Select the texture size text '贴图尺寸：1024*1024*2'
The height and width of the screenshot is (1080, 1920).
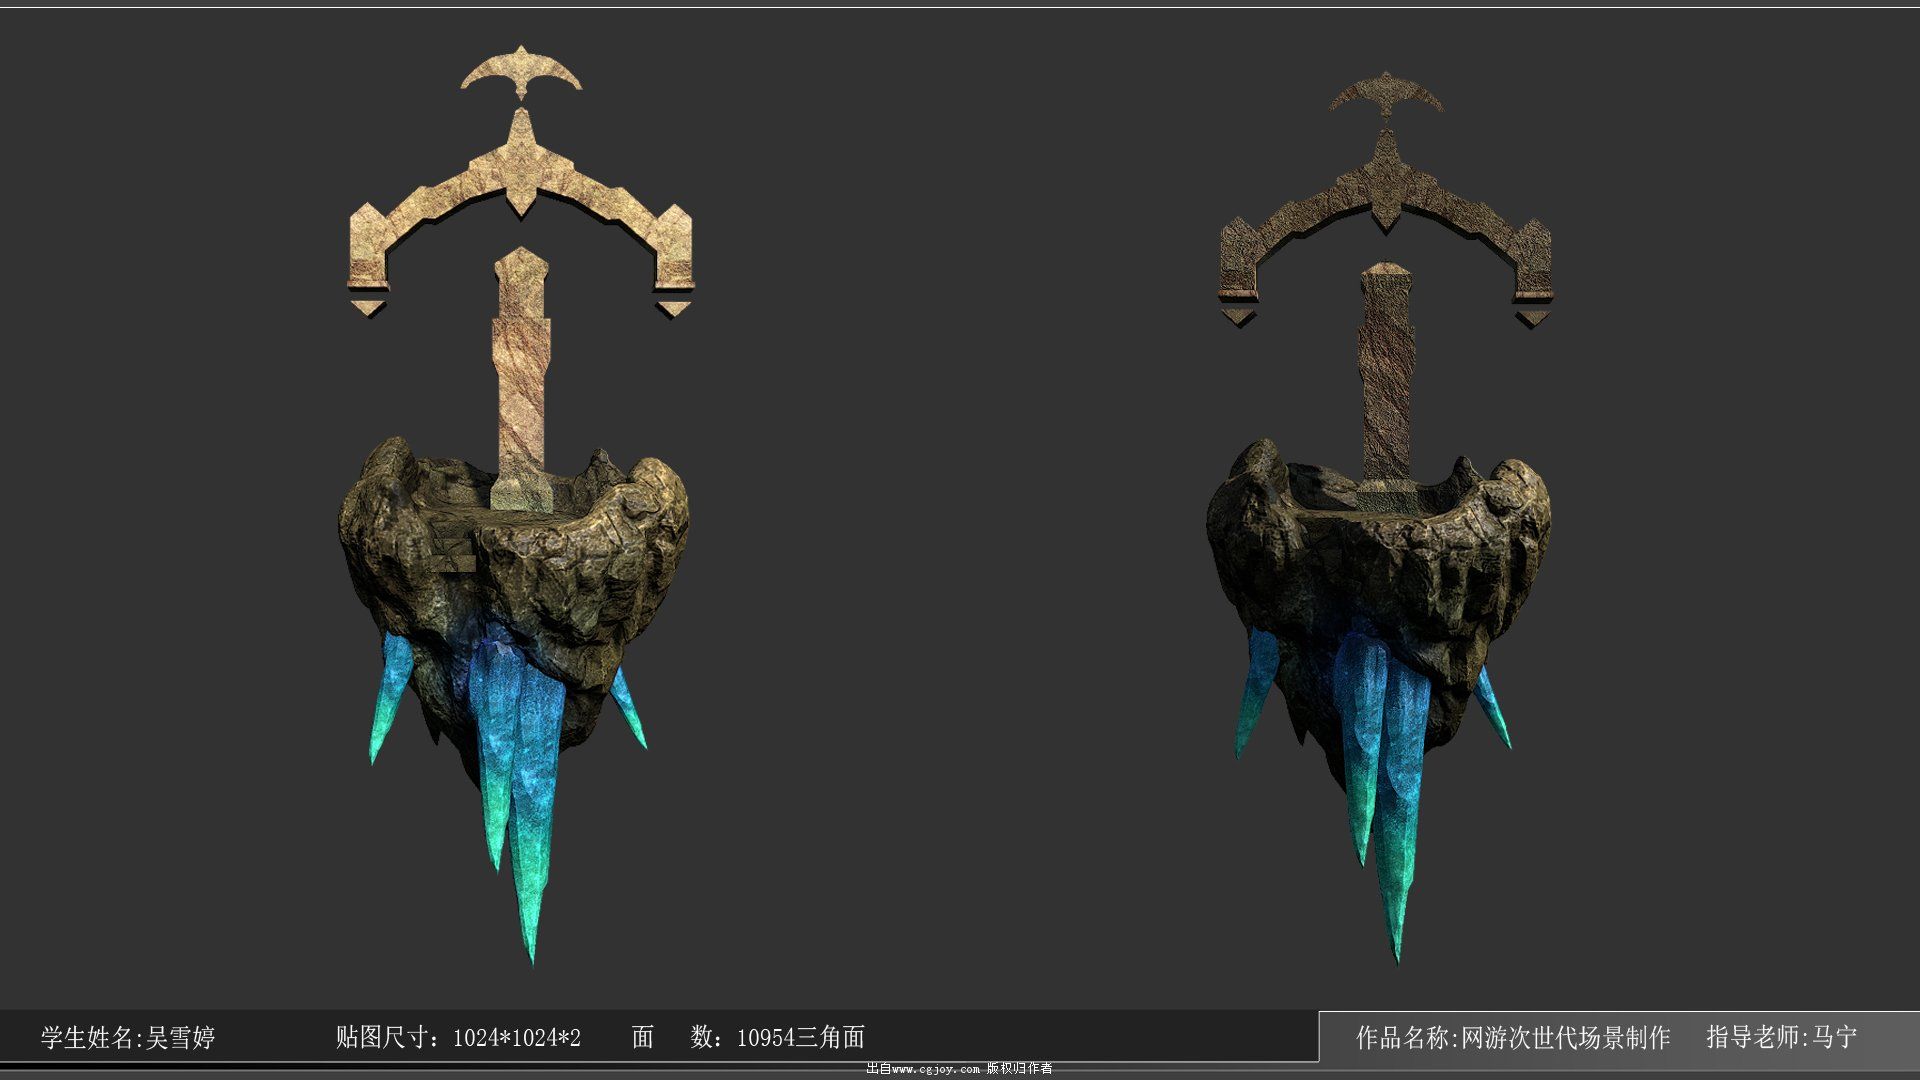(x=458, y=1037)
